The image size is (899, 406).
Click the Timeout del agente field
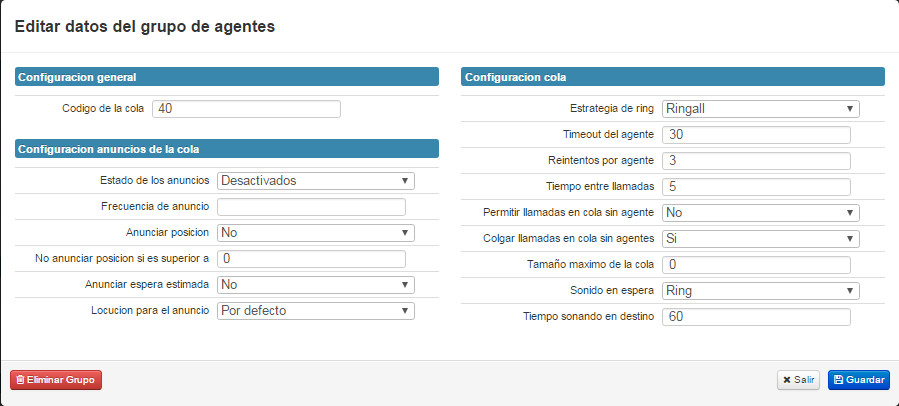pyautogui.click(x=756, y=135)
